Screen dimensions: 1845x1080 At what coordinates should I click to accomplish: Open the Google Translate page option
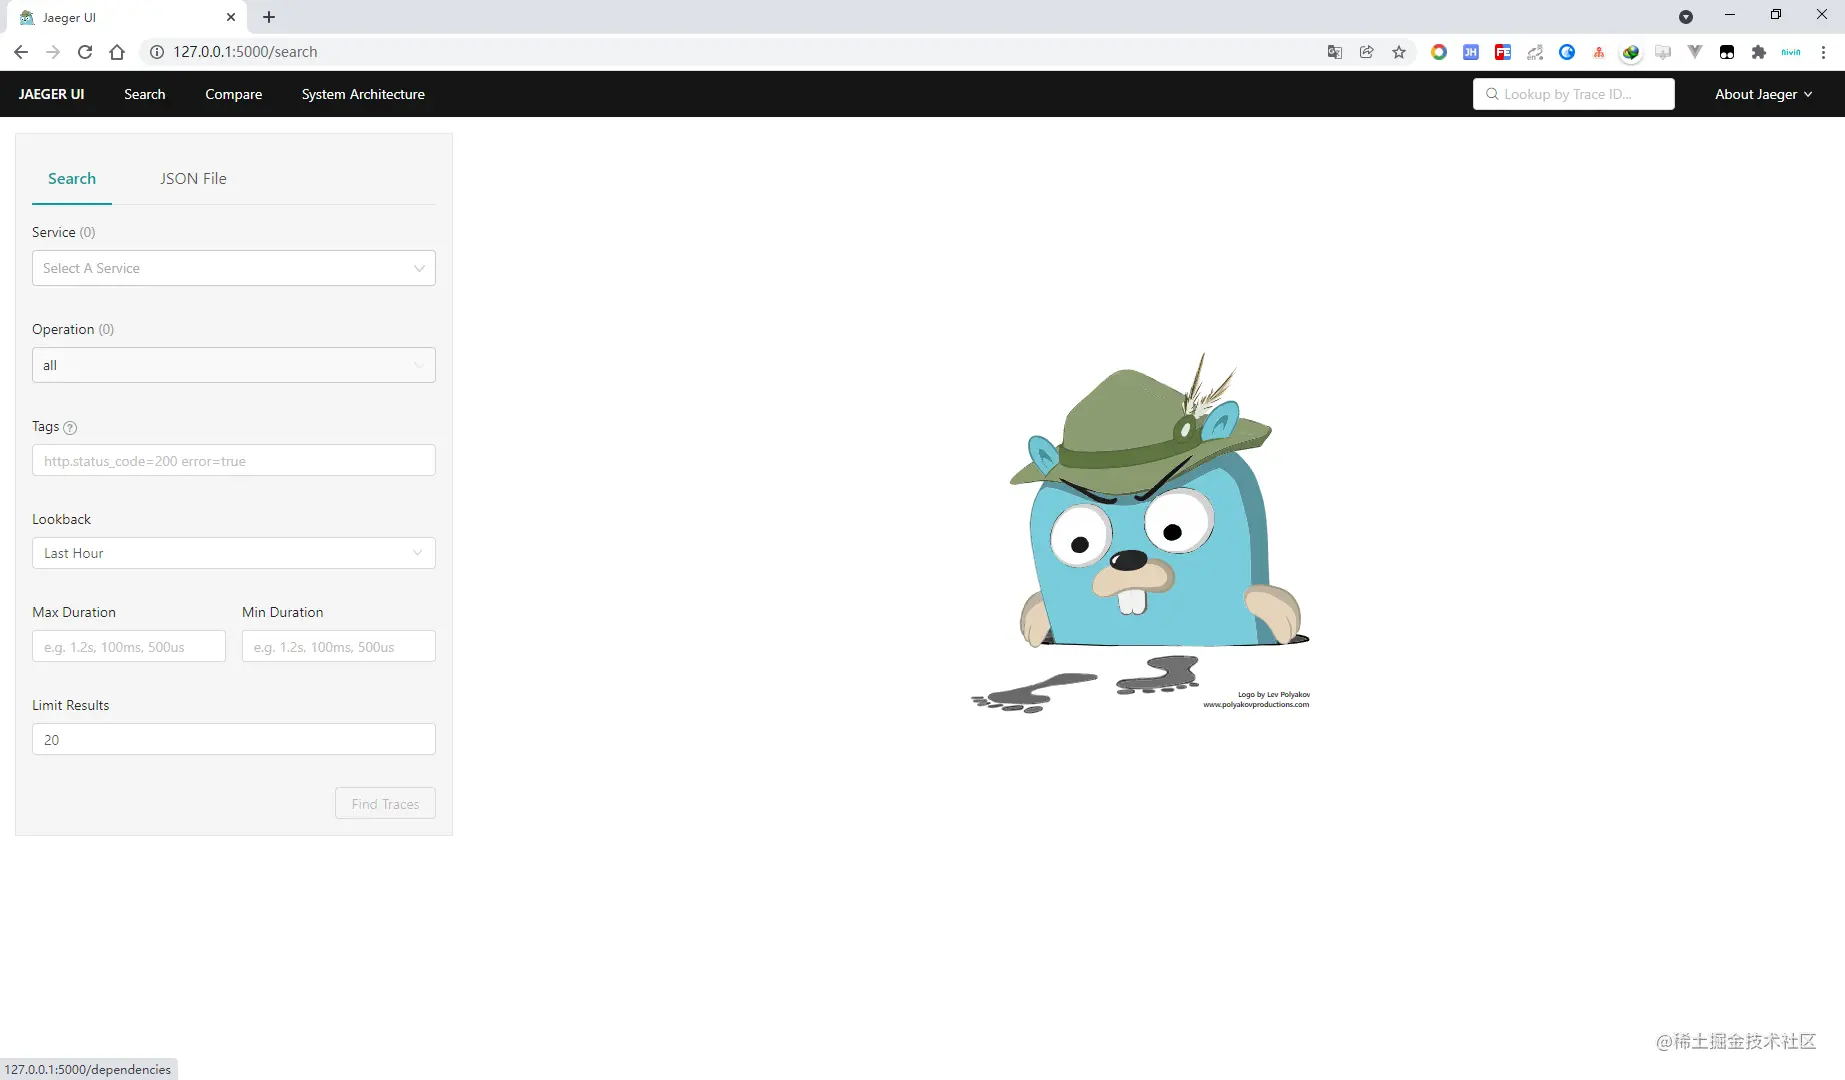[1335, 52]
